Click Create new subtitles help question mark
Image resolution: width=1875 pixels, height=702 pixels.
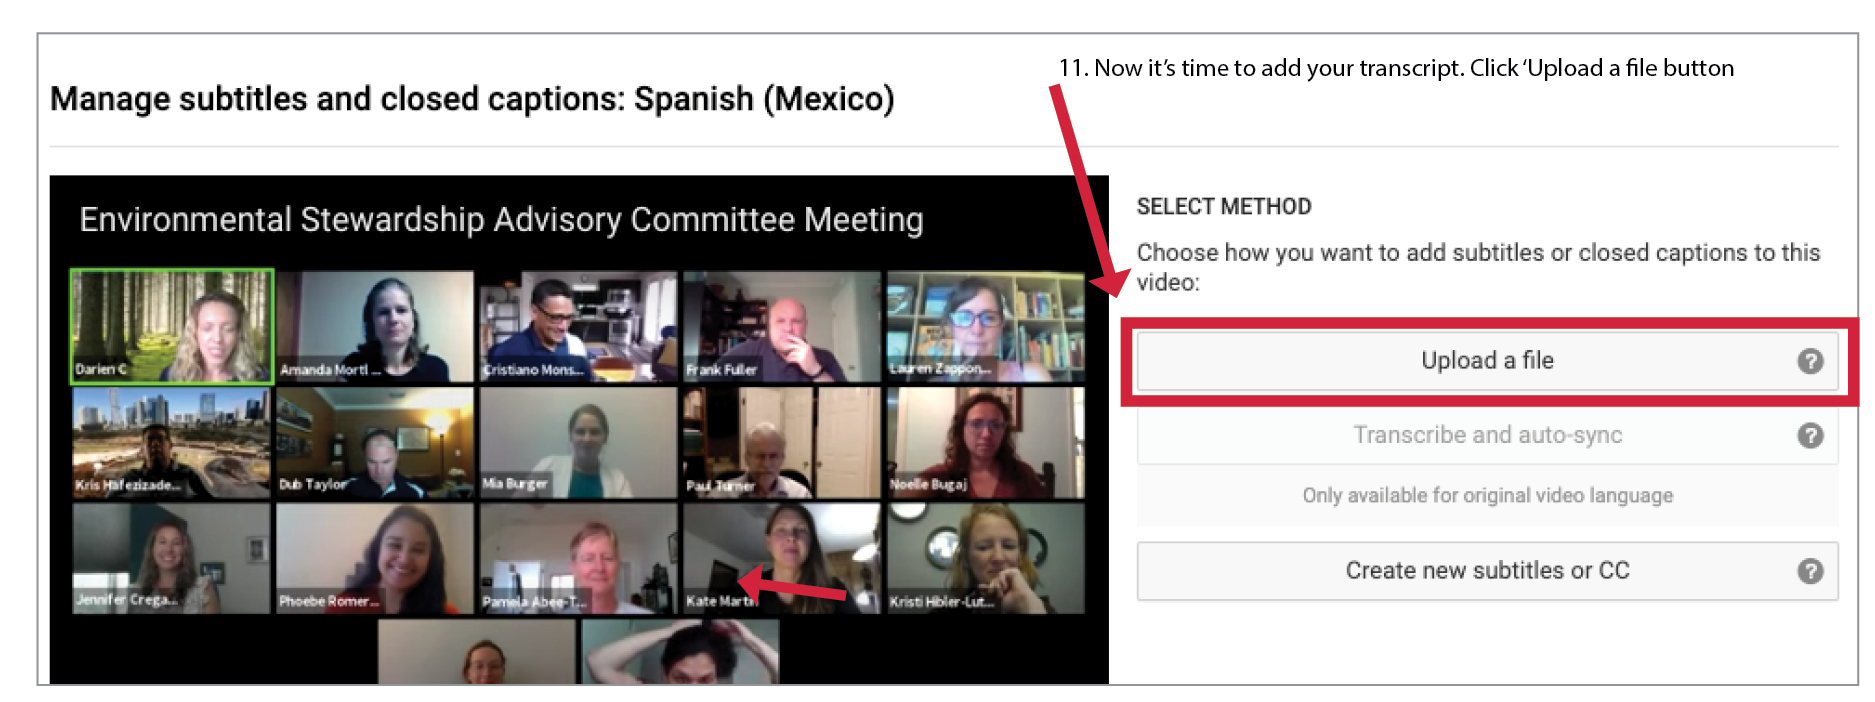pyautogui.click(x=1810, y=571)
